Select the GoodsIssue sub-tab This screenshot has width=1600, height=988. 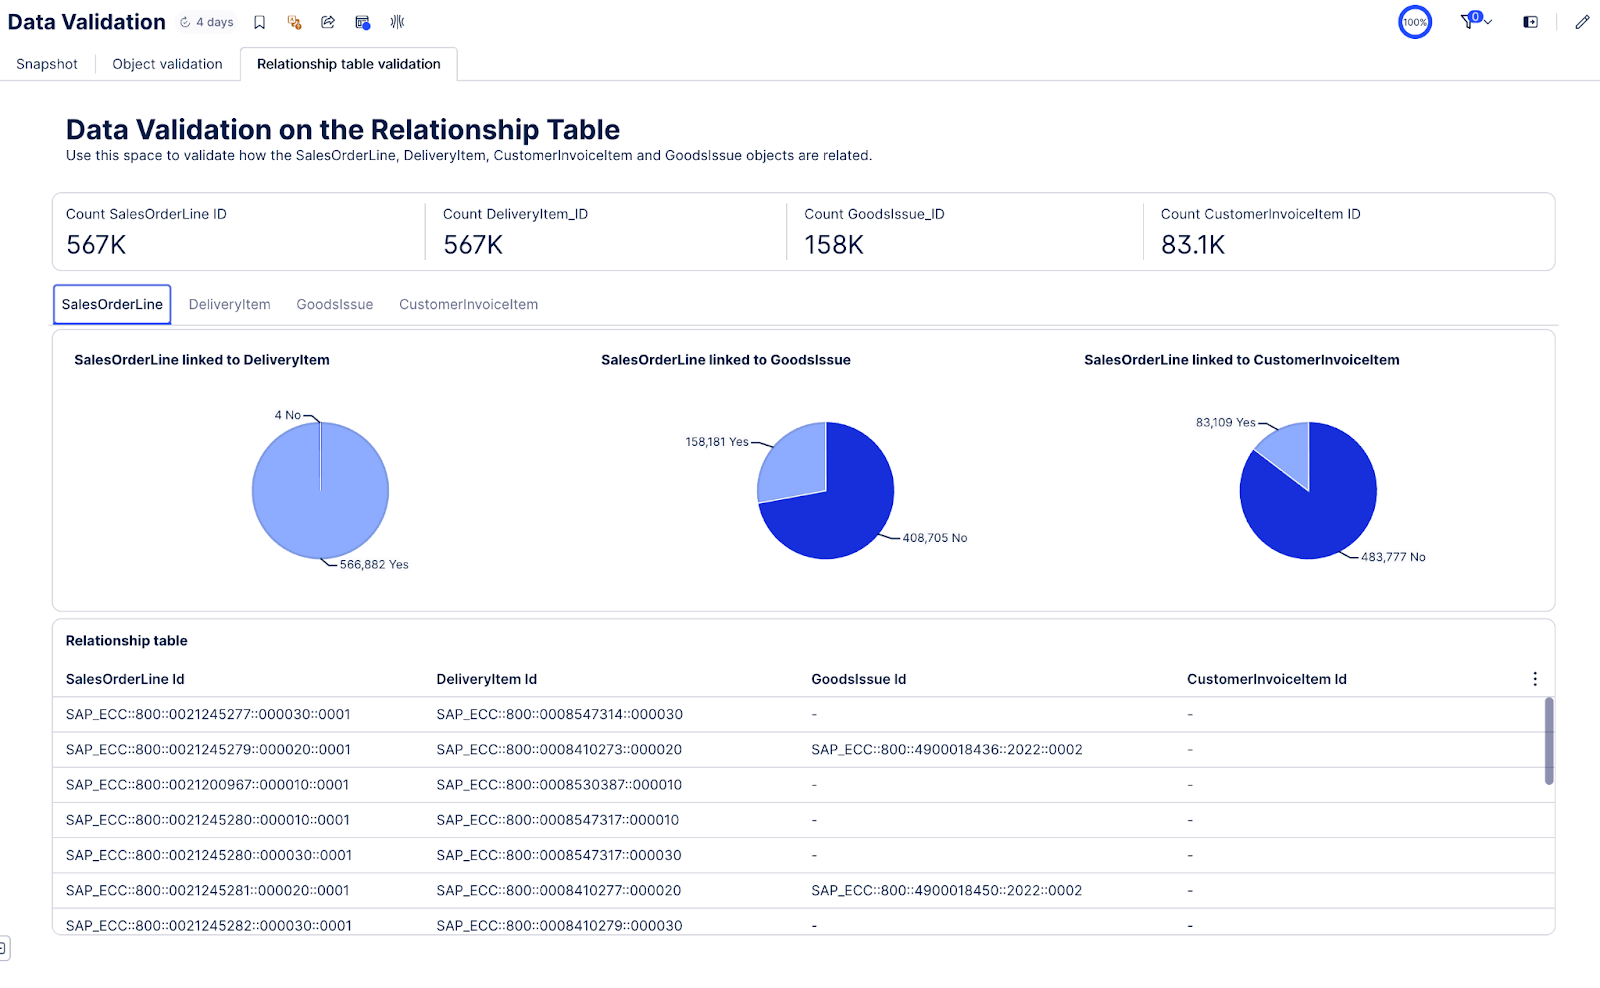(x=334, y=305)
